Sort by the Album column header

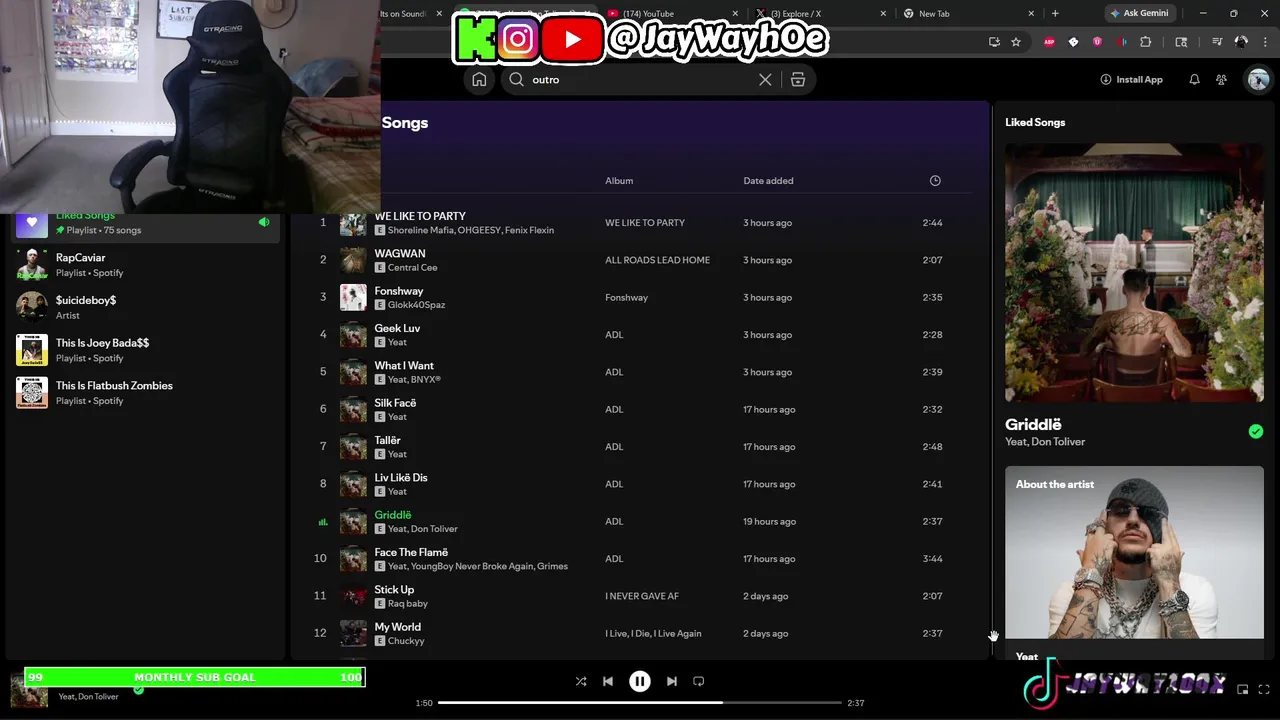(x=619, y=181)
